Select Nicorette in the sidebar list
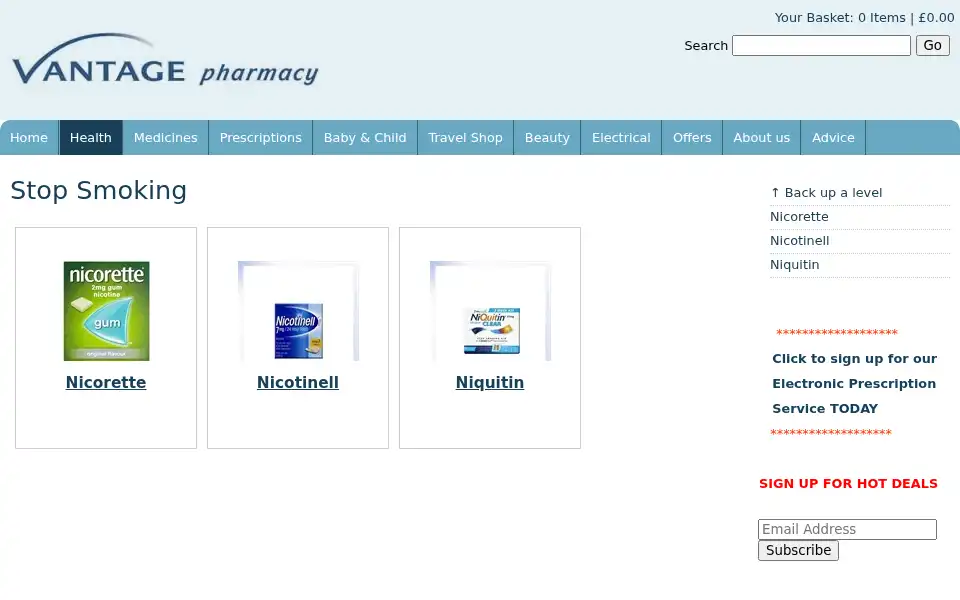The height and width of the screenshot is (600, 960). click(x=799, y=217)
